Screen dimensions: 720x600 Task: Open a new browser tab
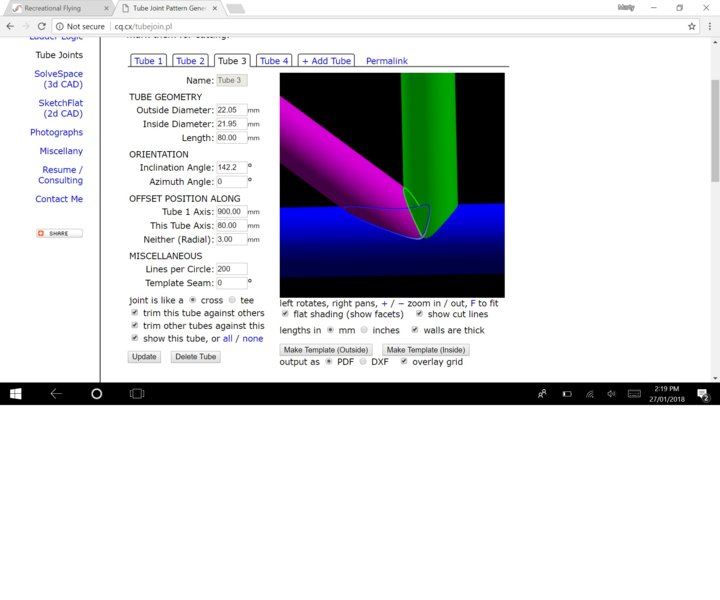point(236,9)
